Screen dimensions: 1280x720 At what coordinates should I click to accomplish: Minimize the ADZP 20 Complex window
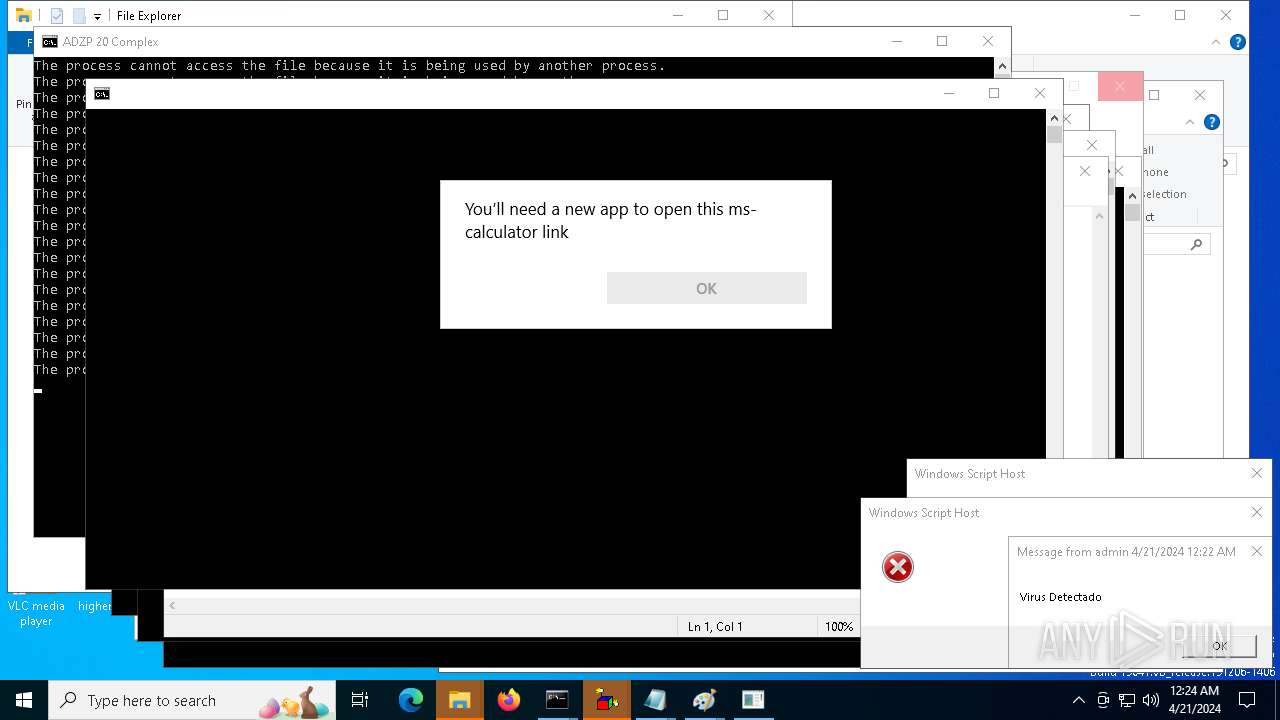click(x=897, y=41)
